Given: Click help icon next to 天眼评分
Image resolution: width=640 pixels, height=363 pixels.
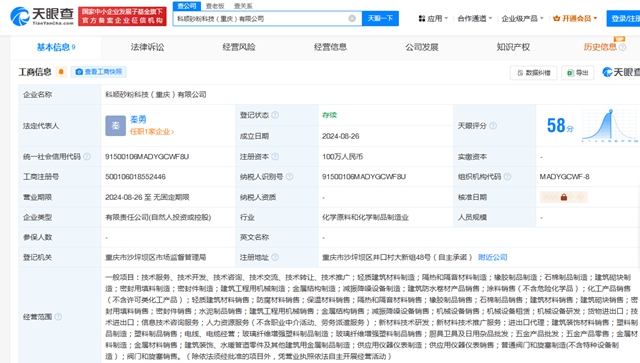Looking at the screenshot, I should tap(493, 126).
